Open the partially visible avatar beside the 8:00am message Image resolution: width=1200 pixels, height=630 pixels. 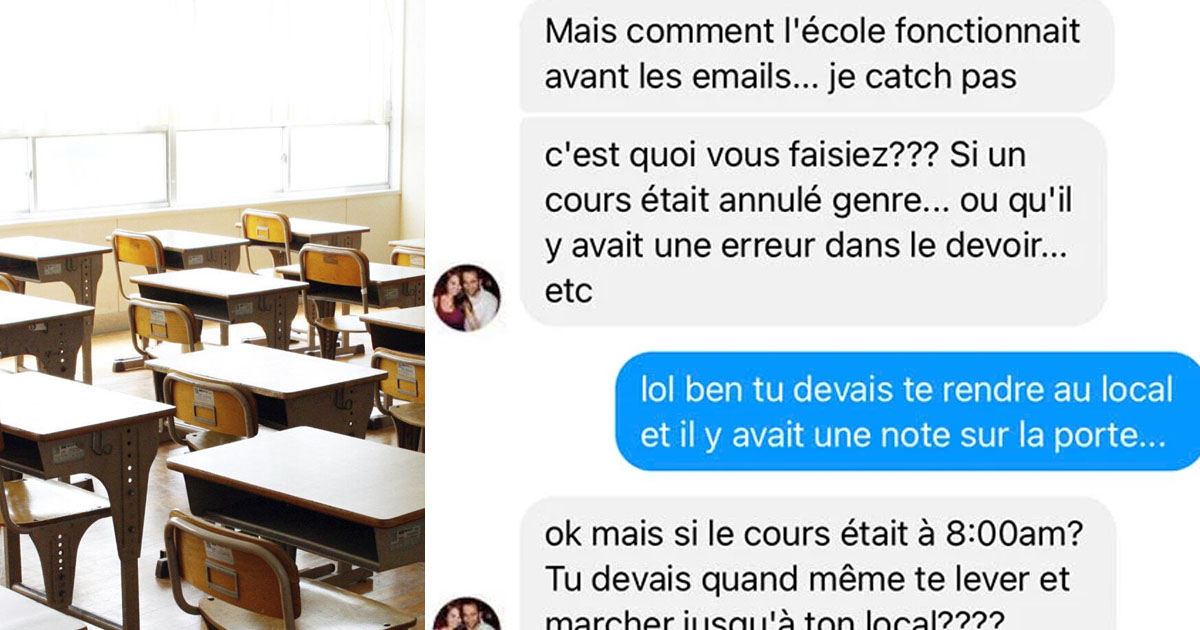point(465,614)
